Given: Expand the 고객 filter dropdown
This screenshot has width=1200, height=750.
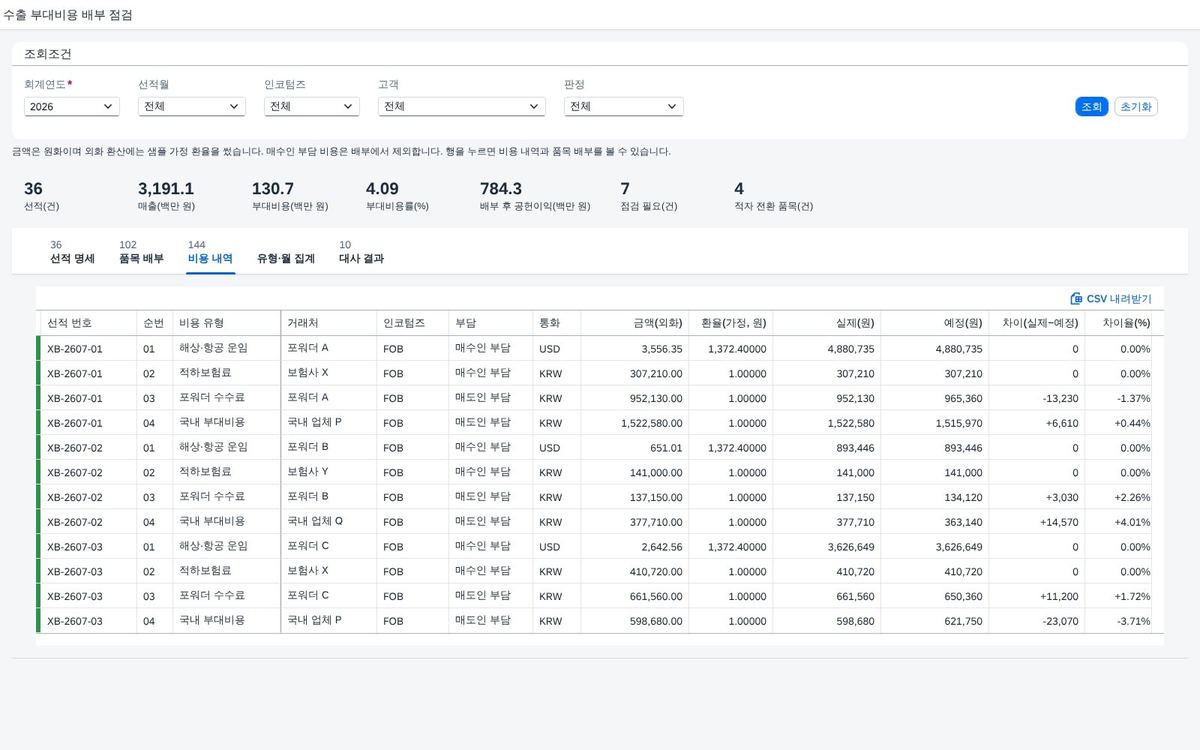Looking at the screenshot, I should pos(462,106).
